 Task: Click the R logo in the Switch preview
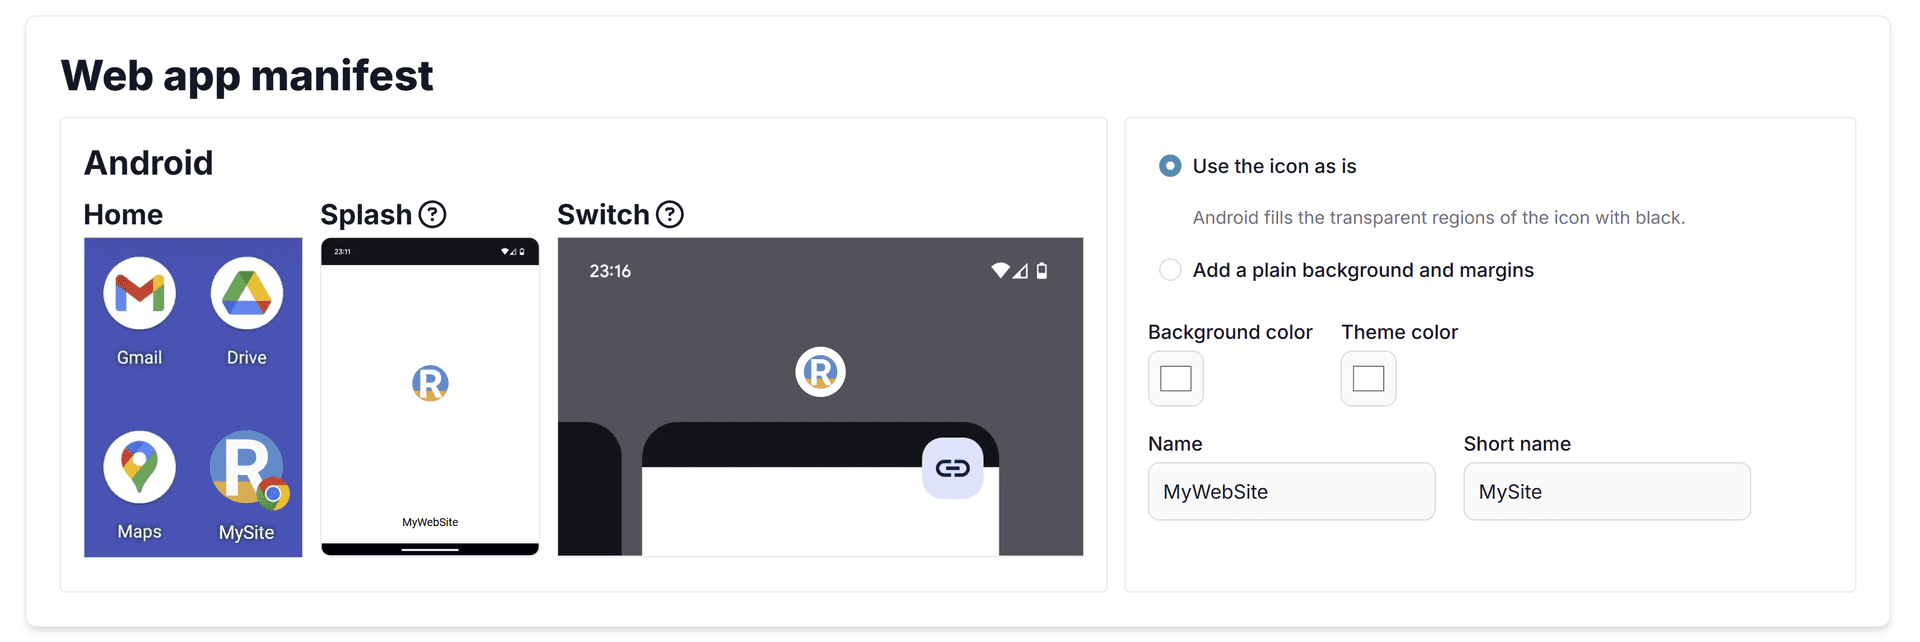tap(820, 372)
